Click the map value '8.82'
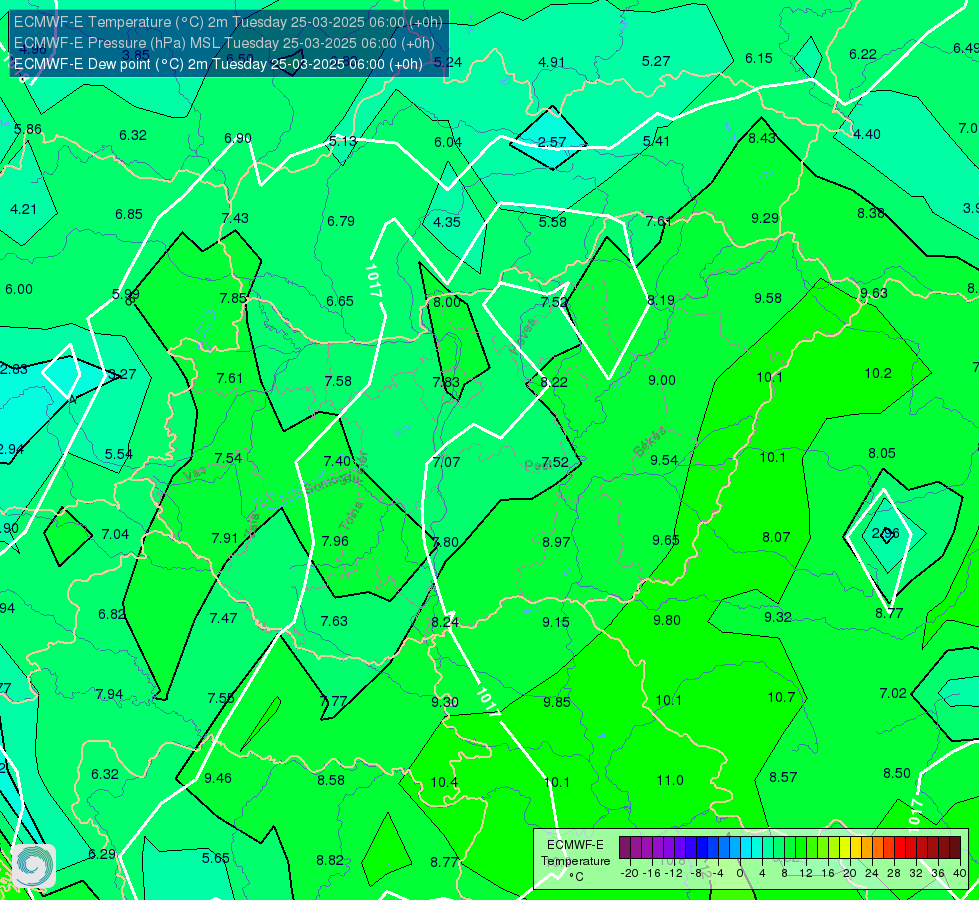Screen dimensions: 979x900 click(330, 860)
